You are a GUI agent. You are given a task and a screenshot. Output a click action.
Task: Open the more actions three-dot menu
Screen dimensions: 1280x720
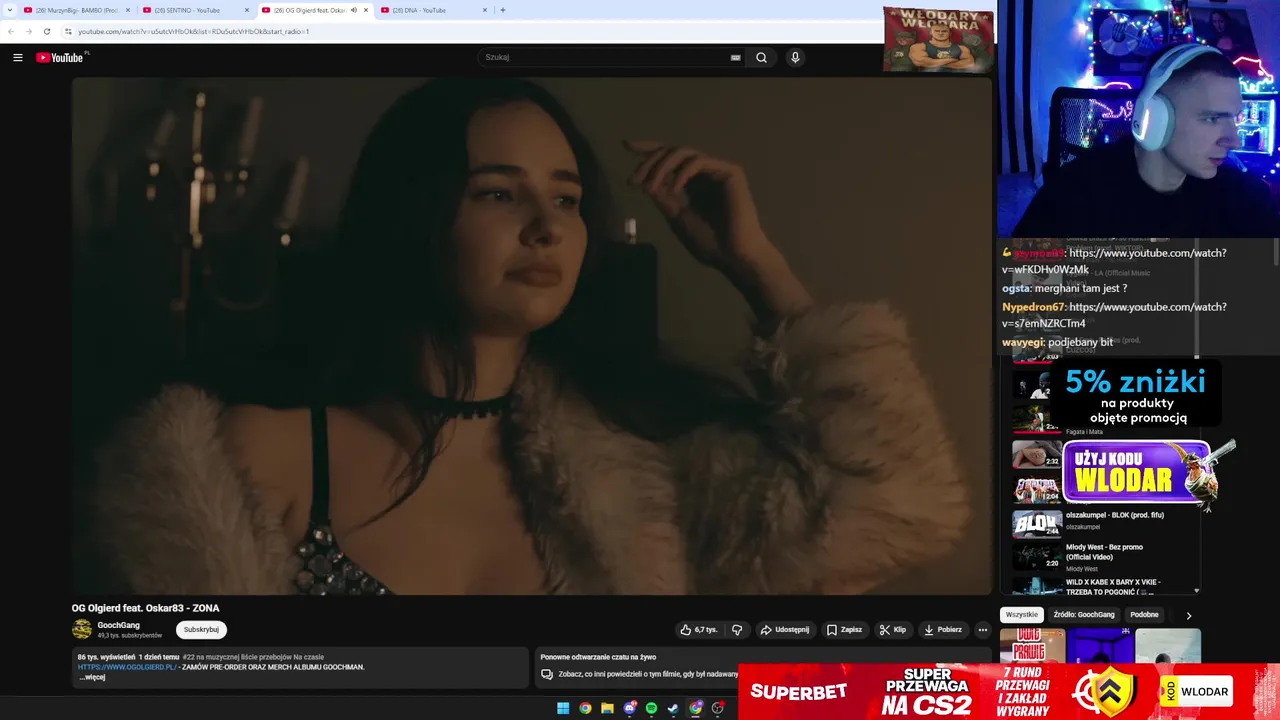pyautogui.click(x=983, y=630)
